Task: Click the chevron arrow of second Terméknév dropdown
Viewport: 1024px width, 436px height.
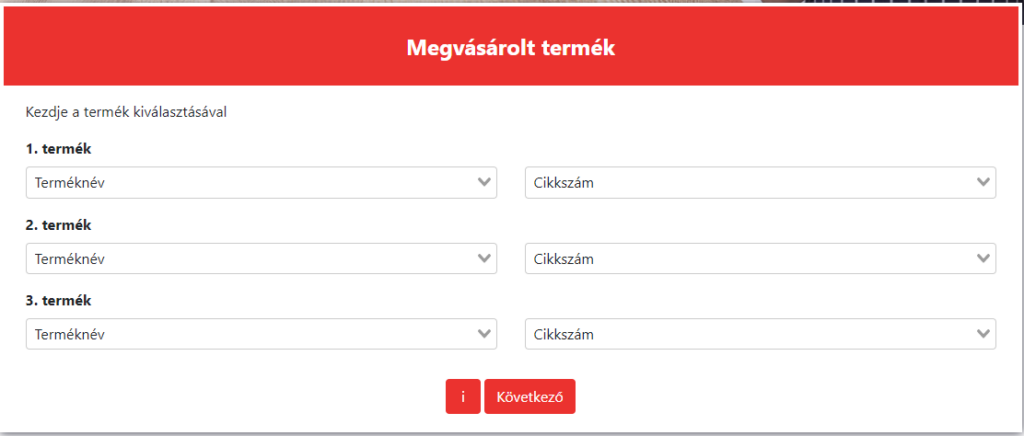Action: pos(485,259)
